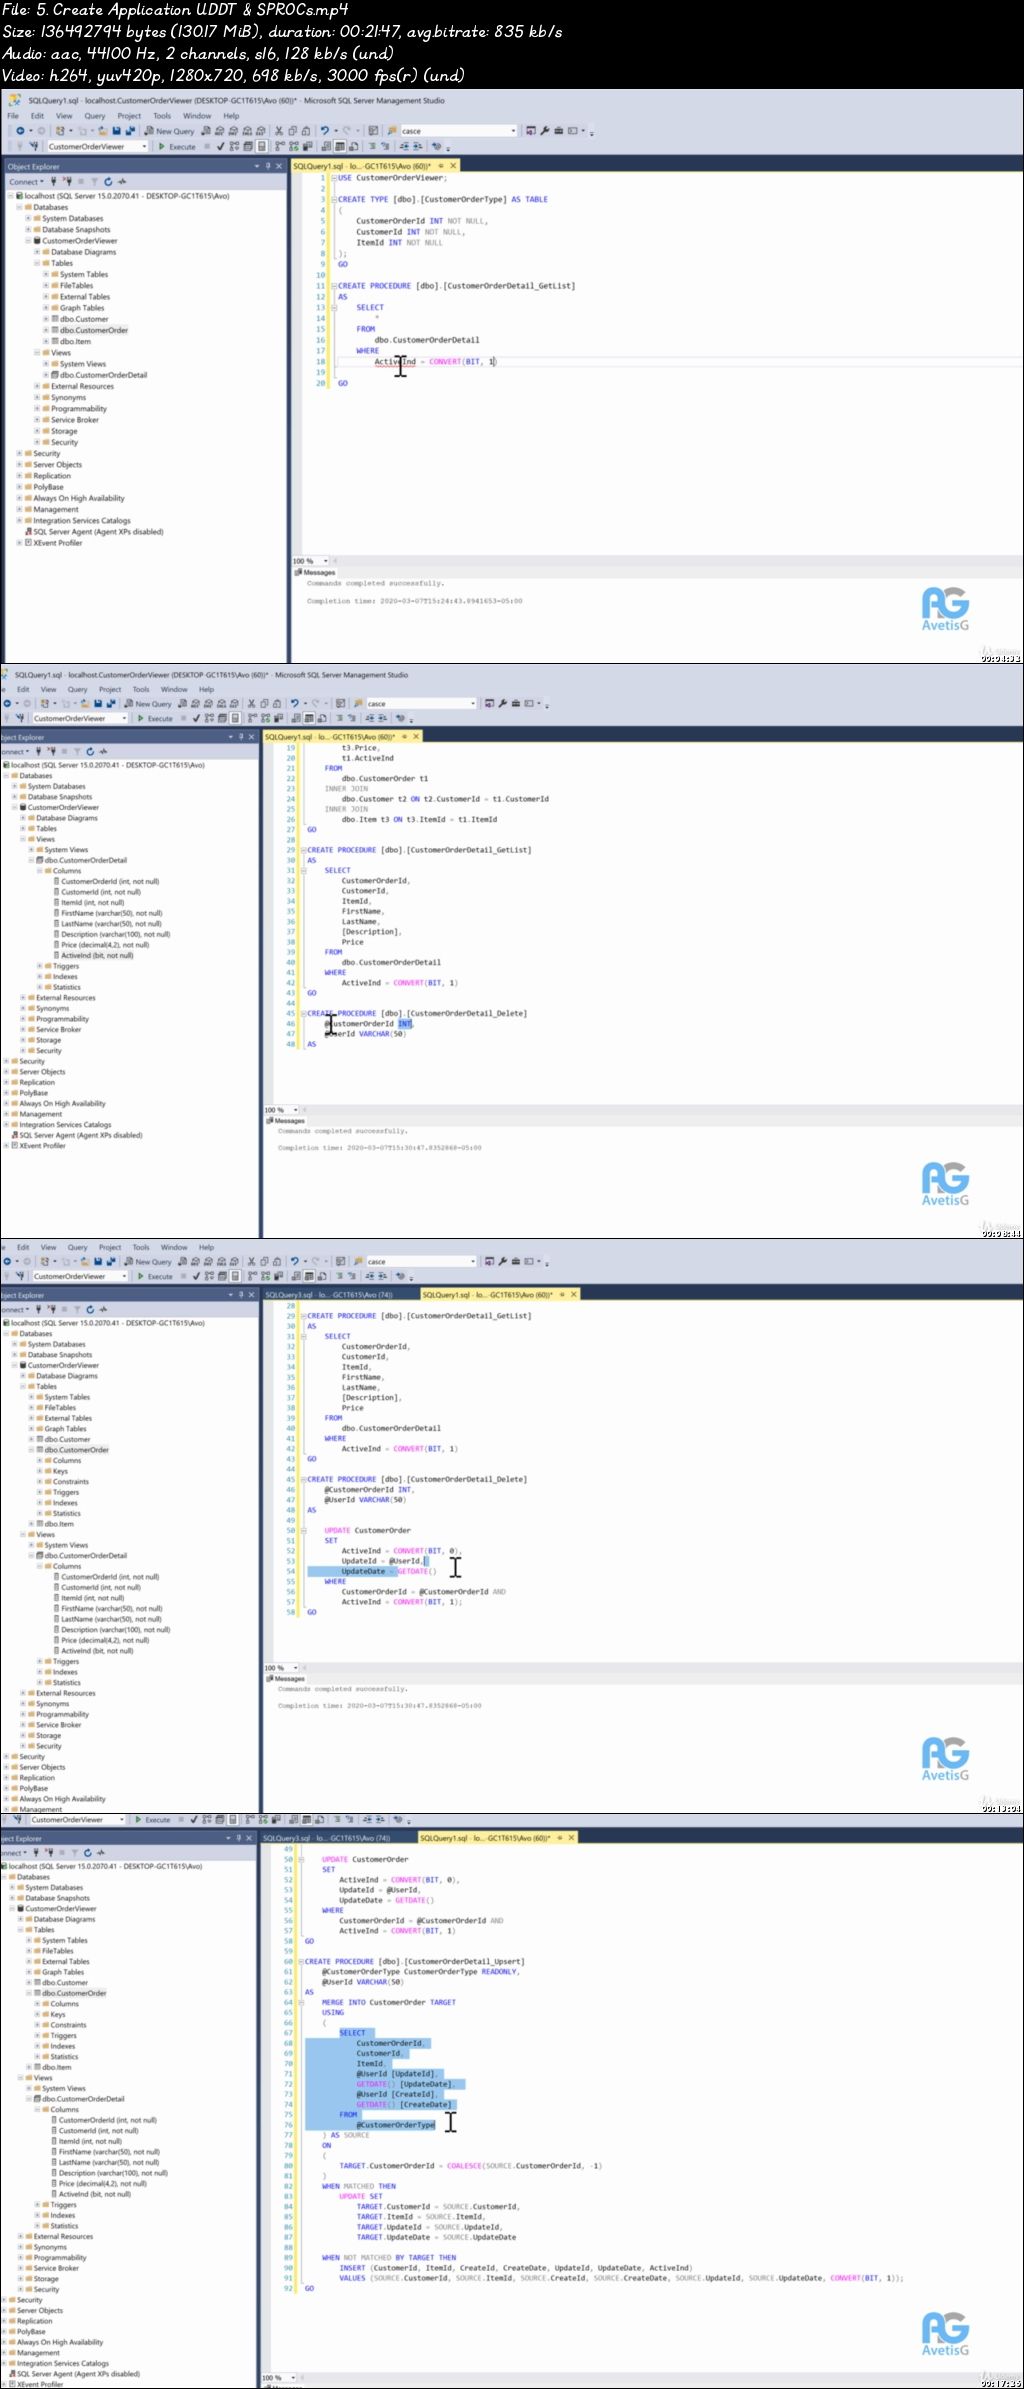Click Execute in the Upsert frame toolbar
Image resolution: width=1024 pixels, height=2389 pixels.
point(153,1820)
